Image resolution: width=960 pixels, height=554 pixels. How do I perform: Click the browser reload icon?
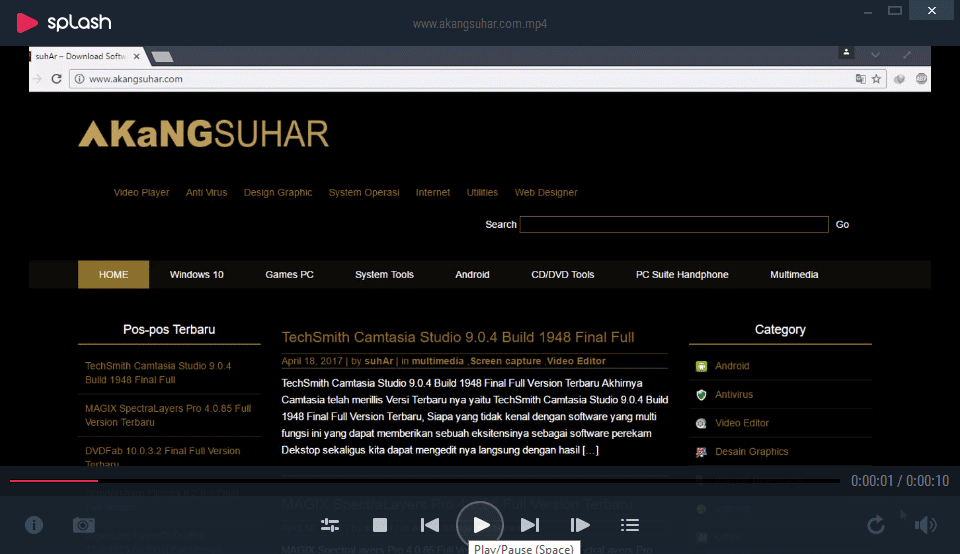pos(56,79)
